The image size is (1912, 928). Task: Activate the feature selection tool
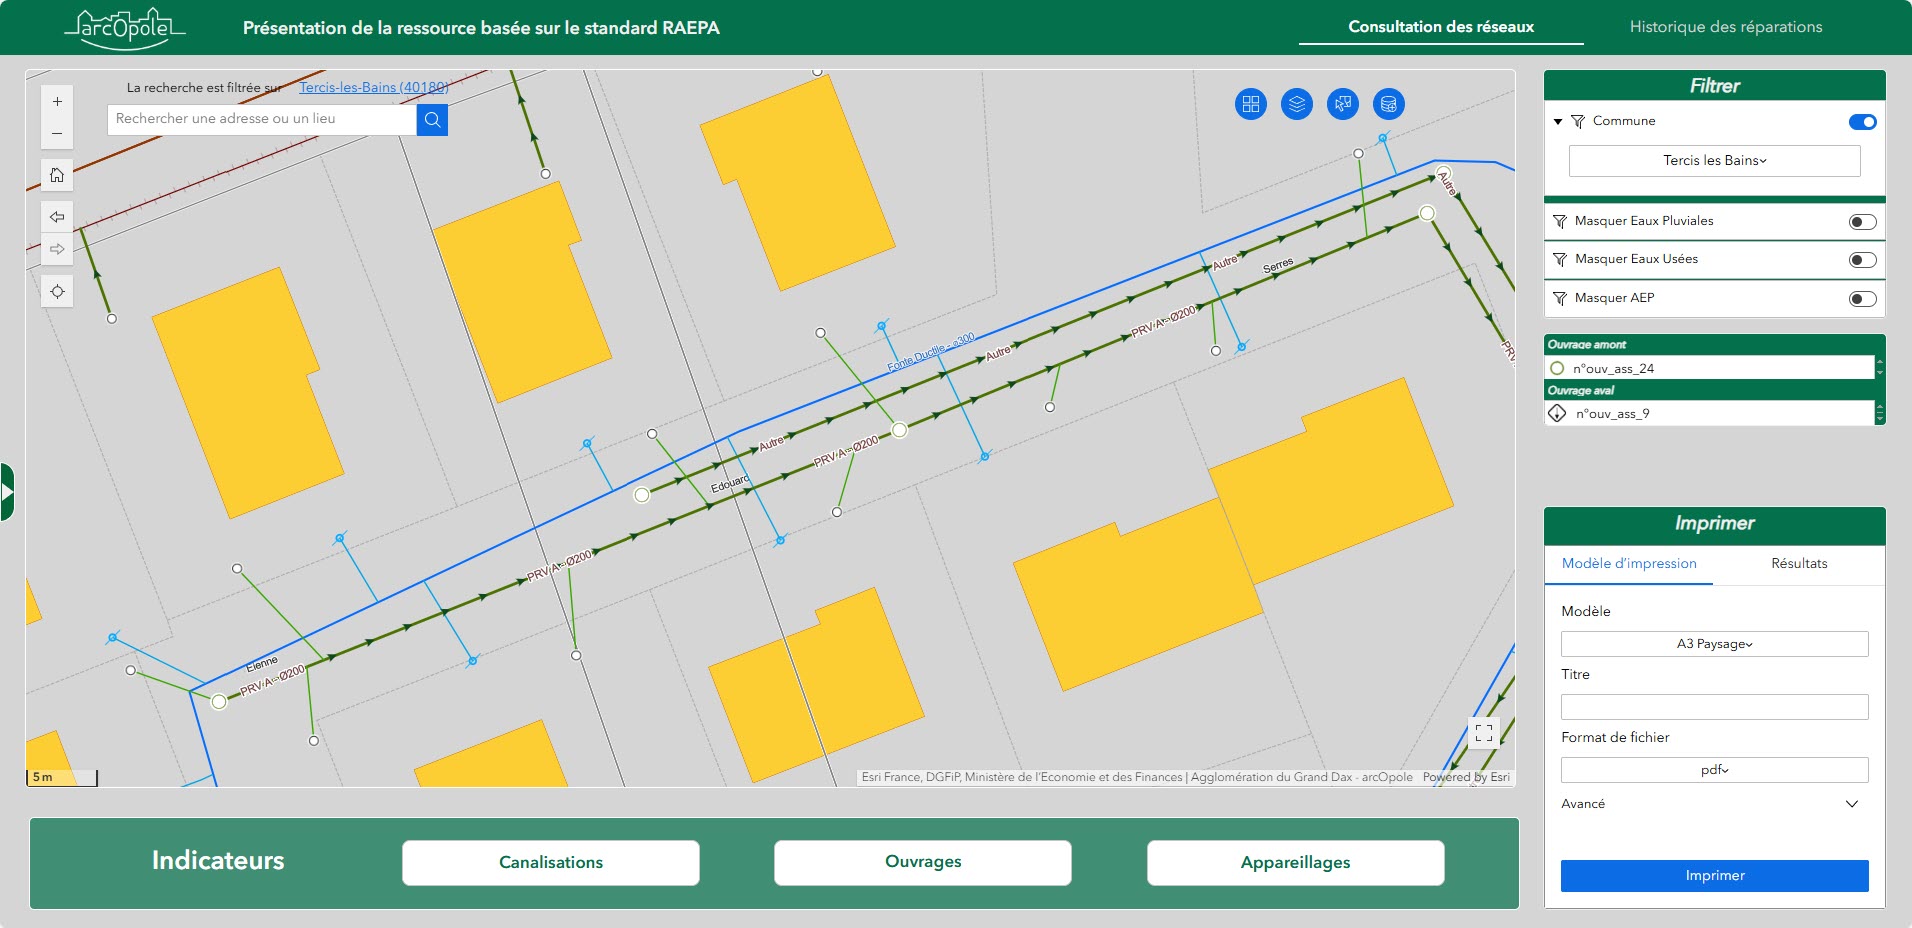(1342, 104)
